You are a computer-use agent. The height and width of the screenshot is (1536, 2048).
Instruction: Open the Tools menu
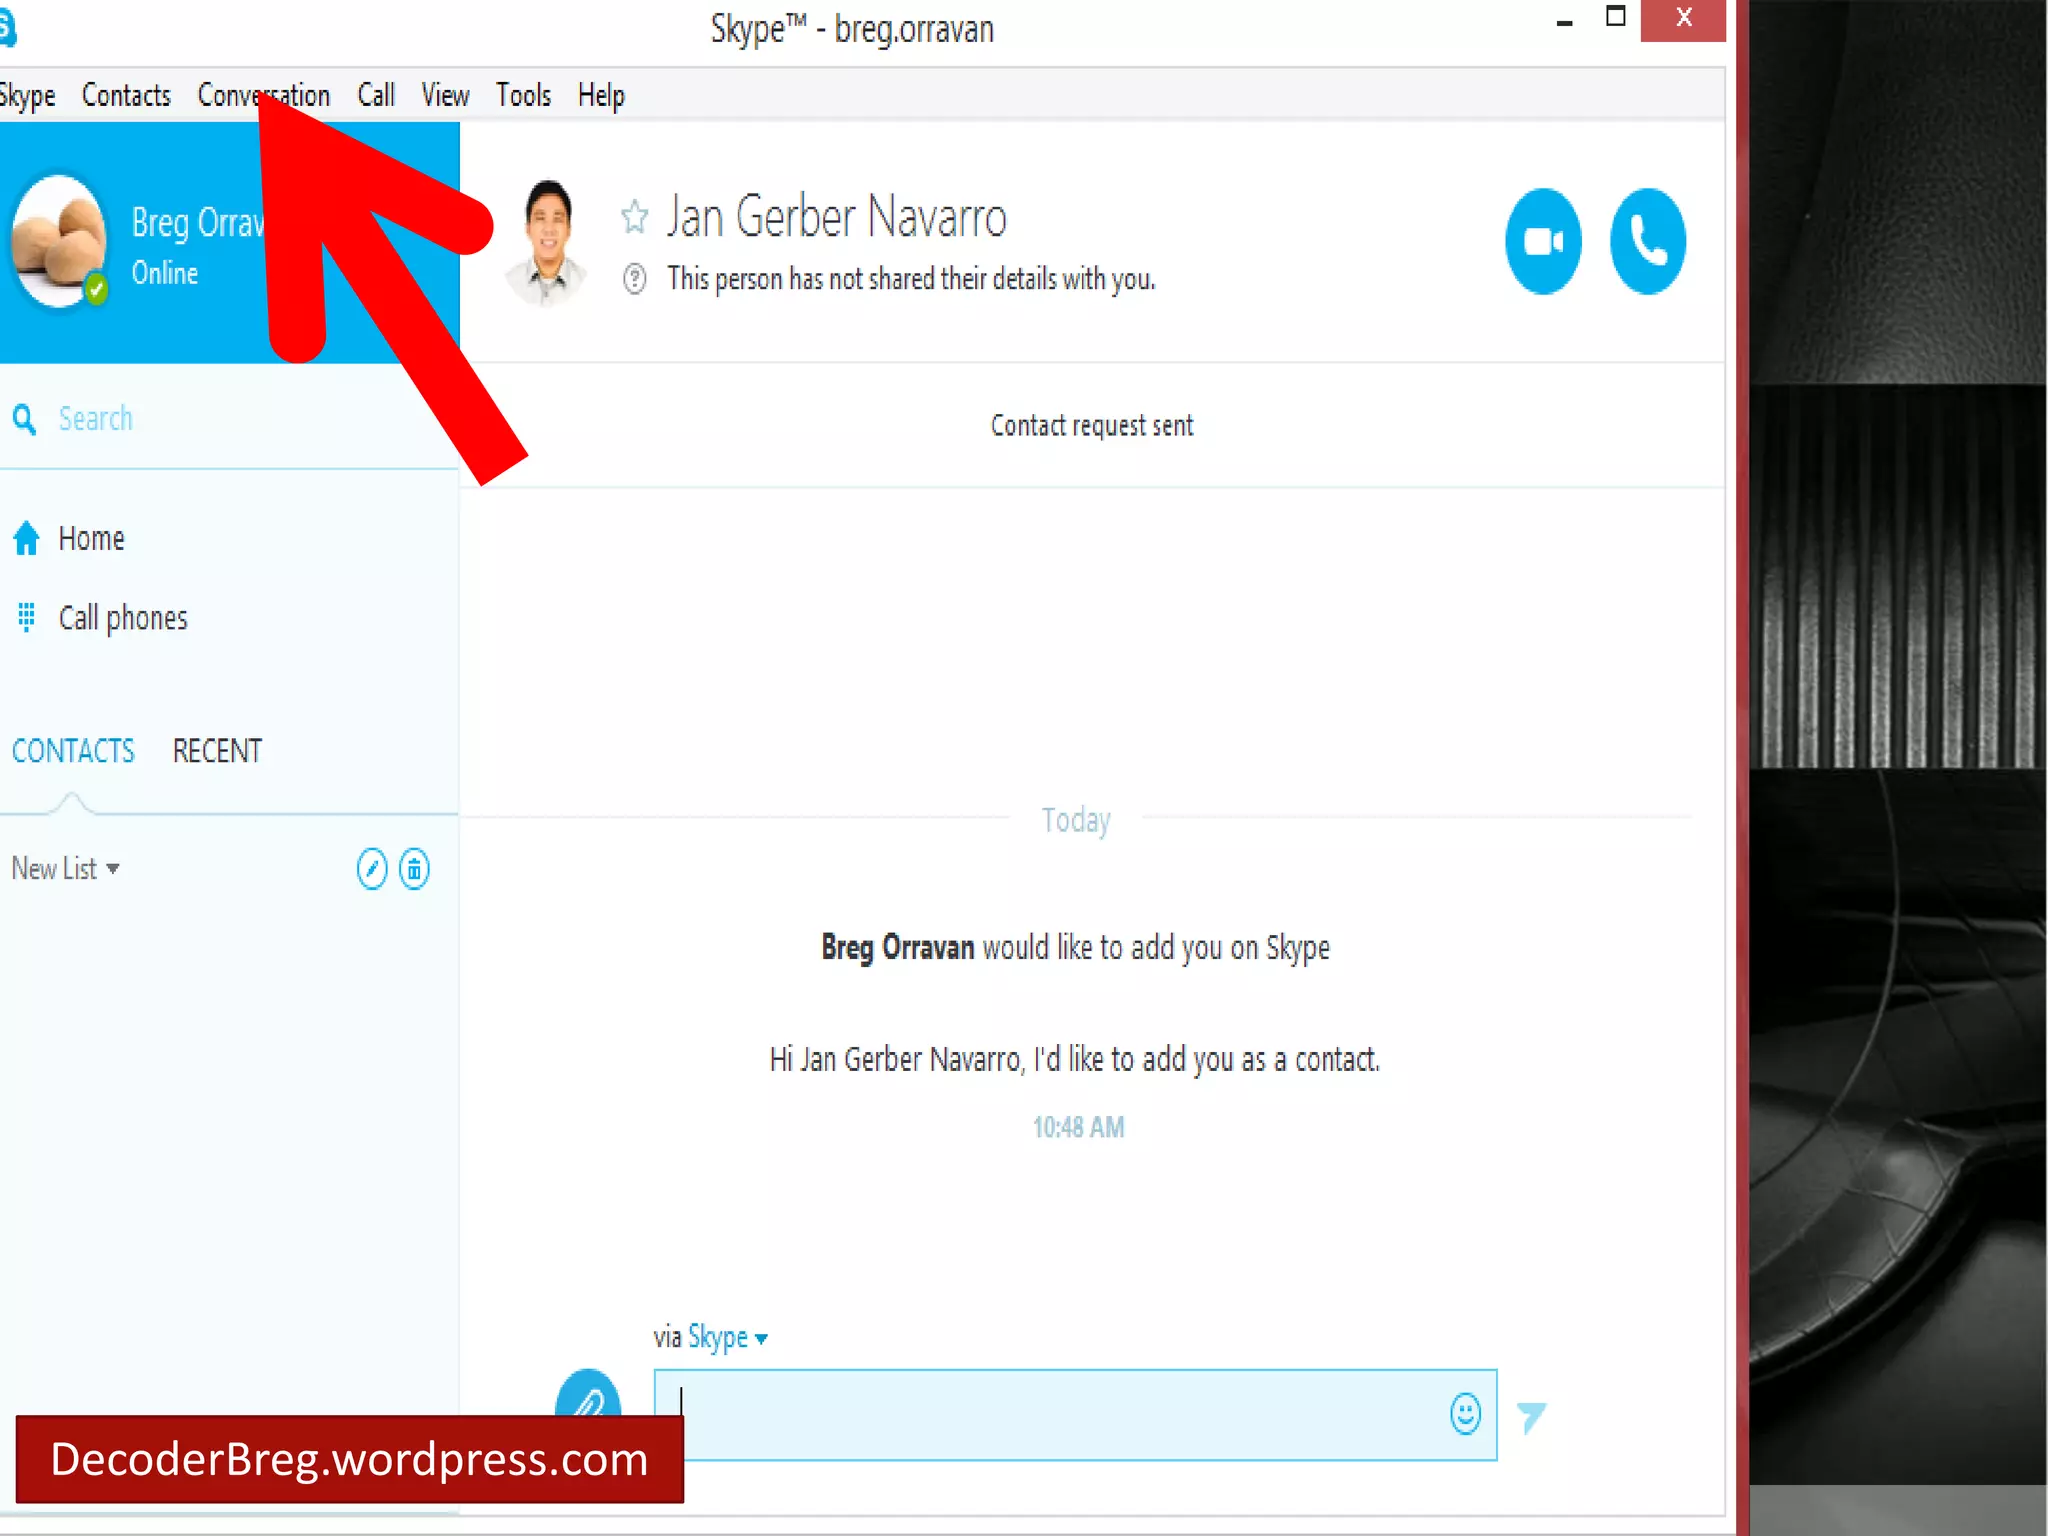point(523,95)
